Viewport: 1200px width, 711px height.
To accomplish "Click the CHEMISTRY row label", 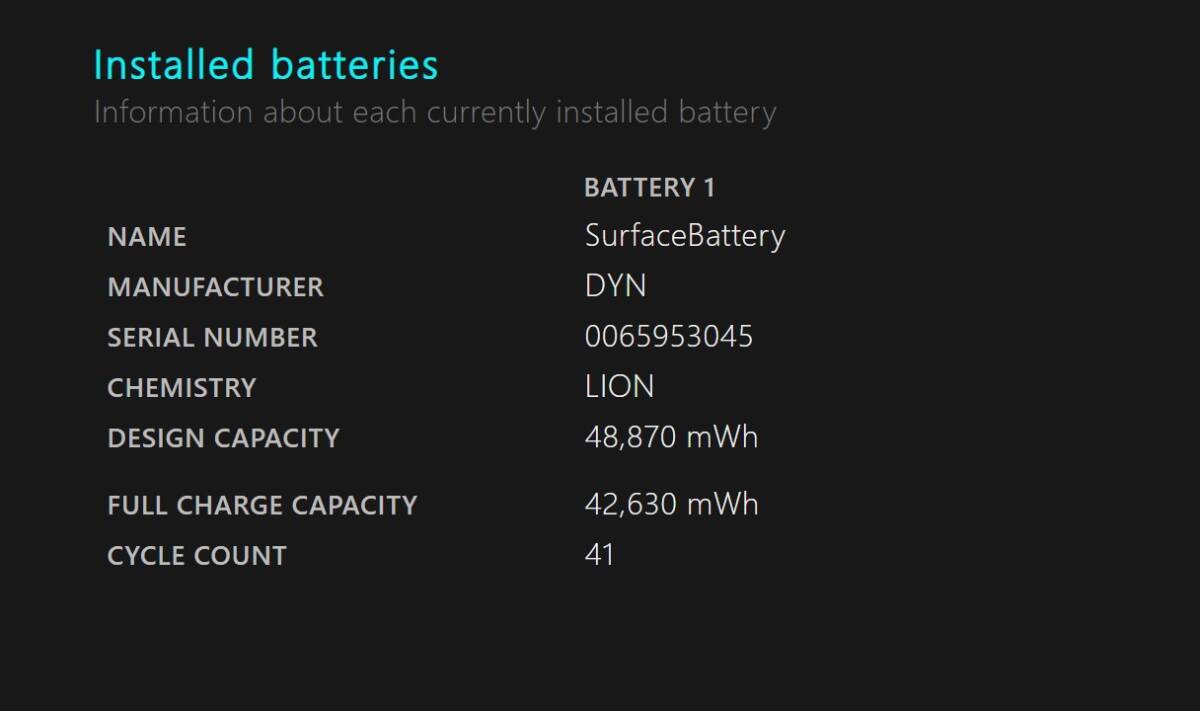I will (182, 387).
